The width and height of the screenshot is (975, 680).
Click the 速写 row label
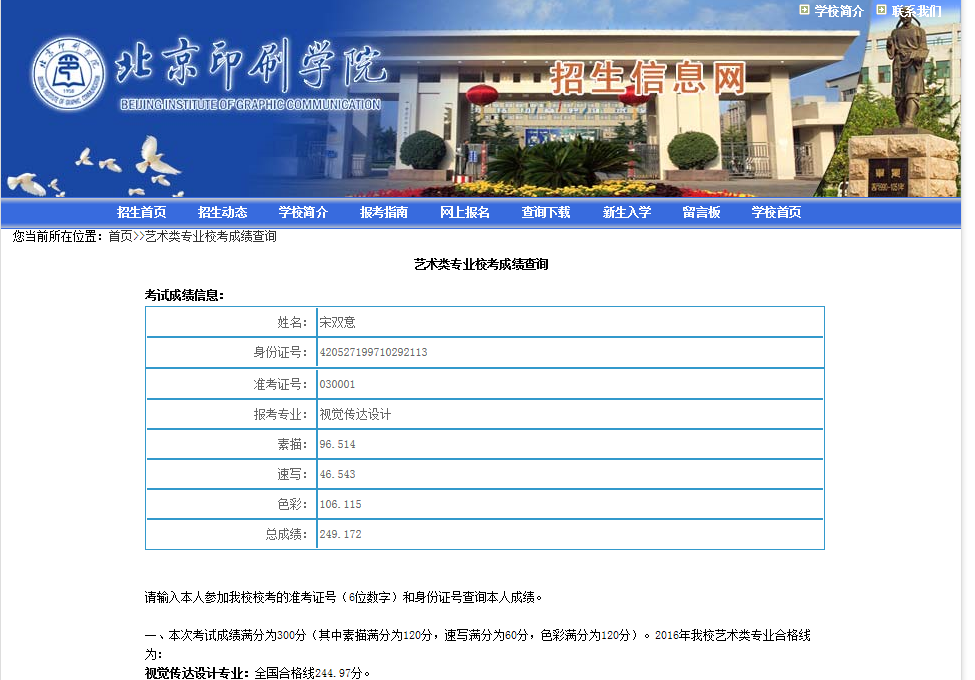pyautogui.click(x=292, y=474)
